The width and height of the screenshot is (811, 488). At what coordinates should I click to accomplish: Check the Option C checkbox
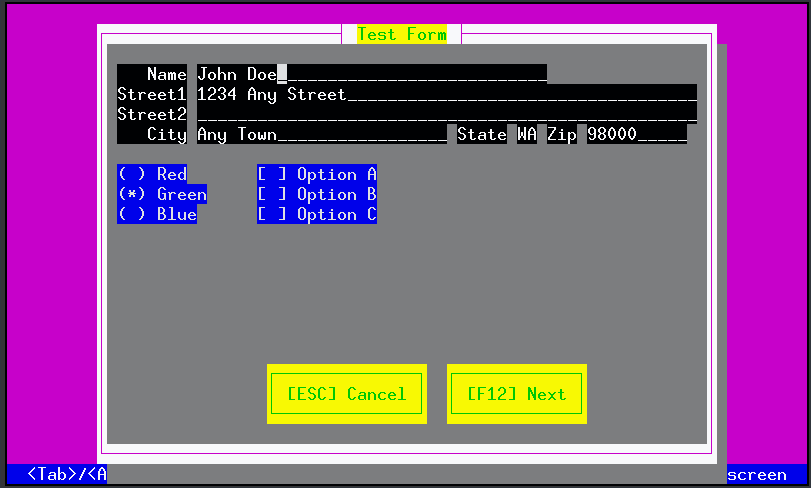coord(317,214)
